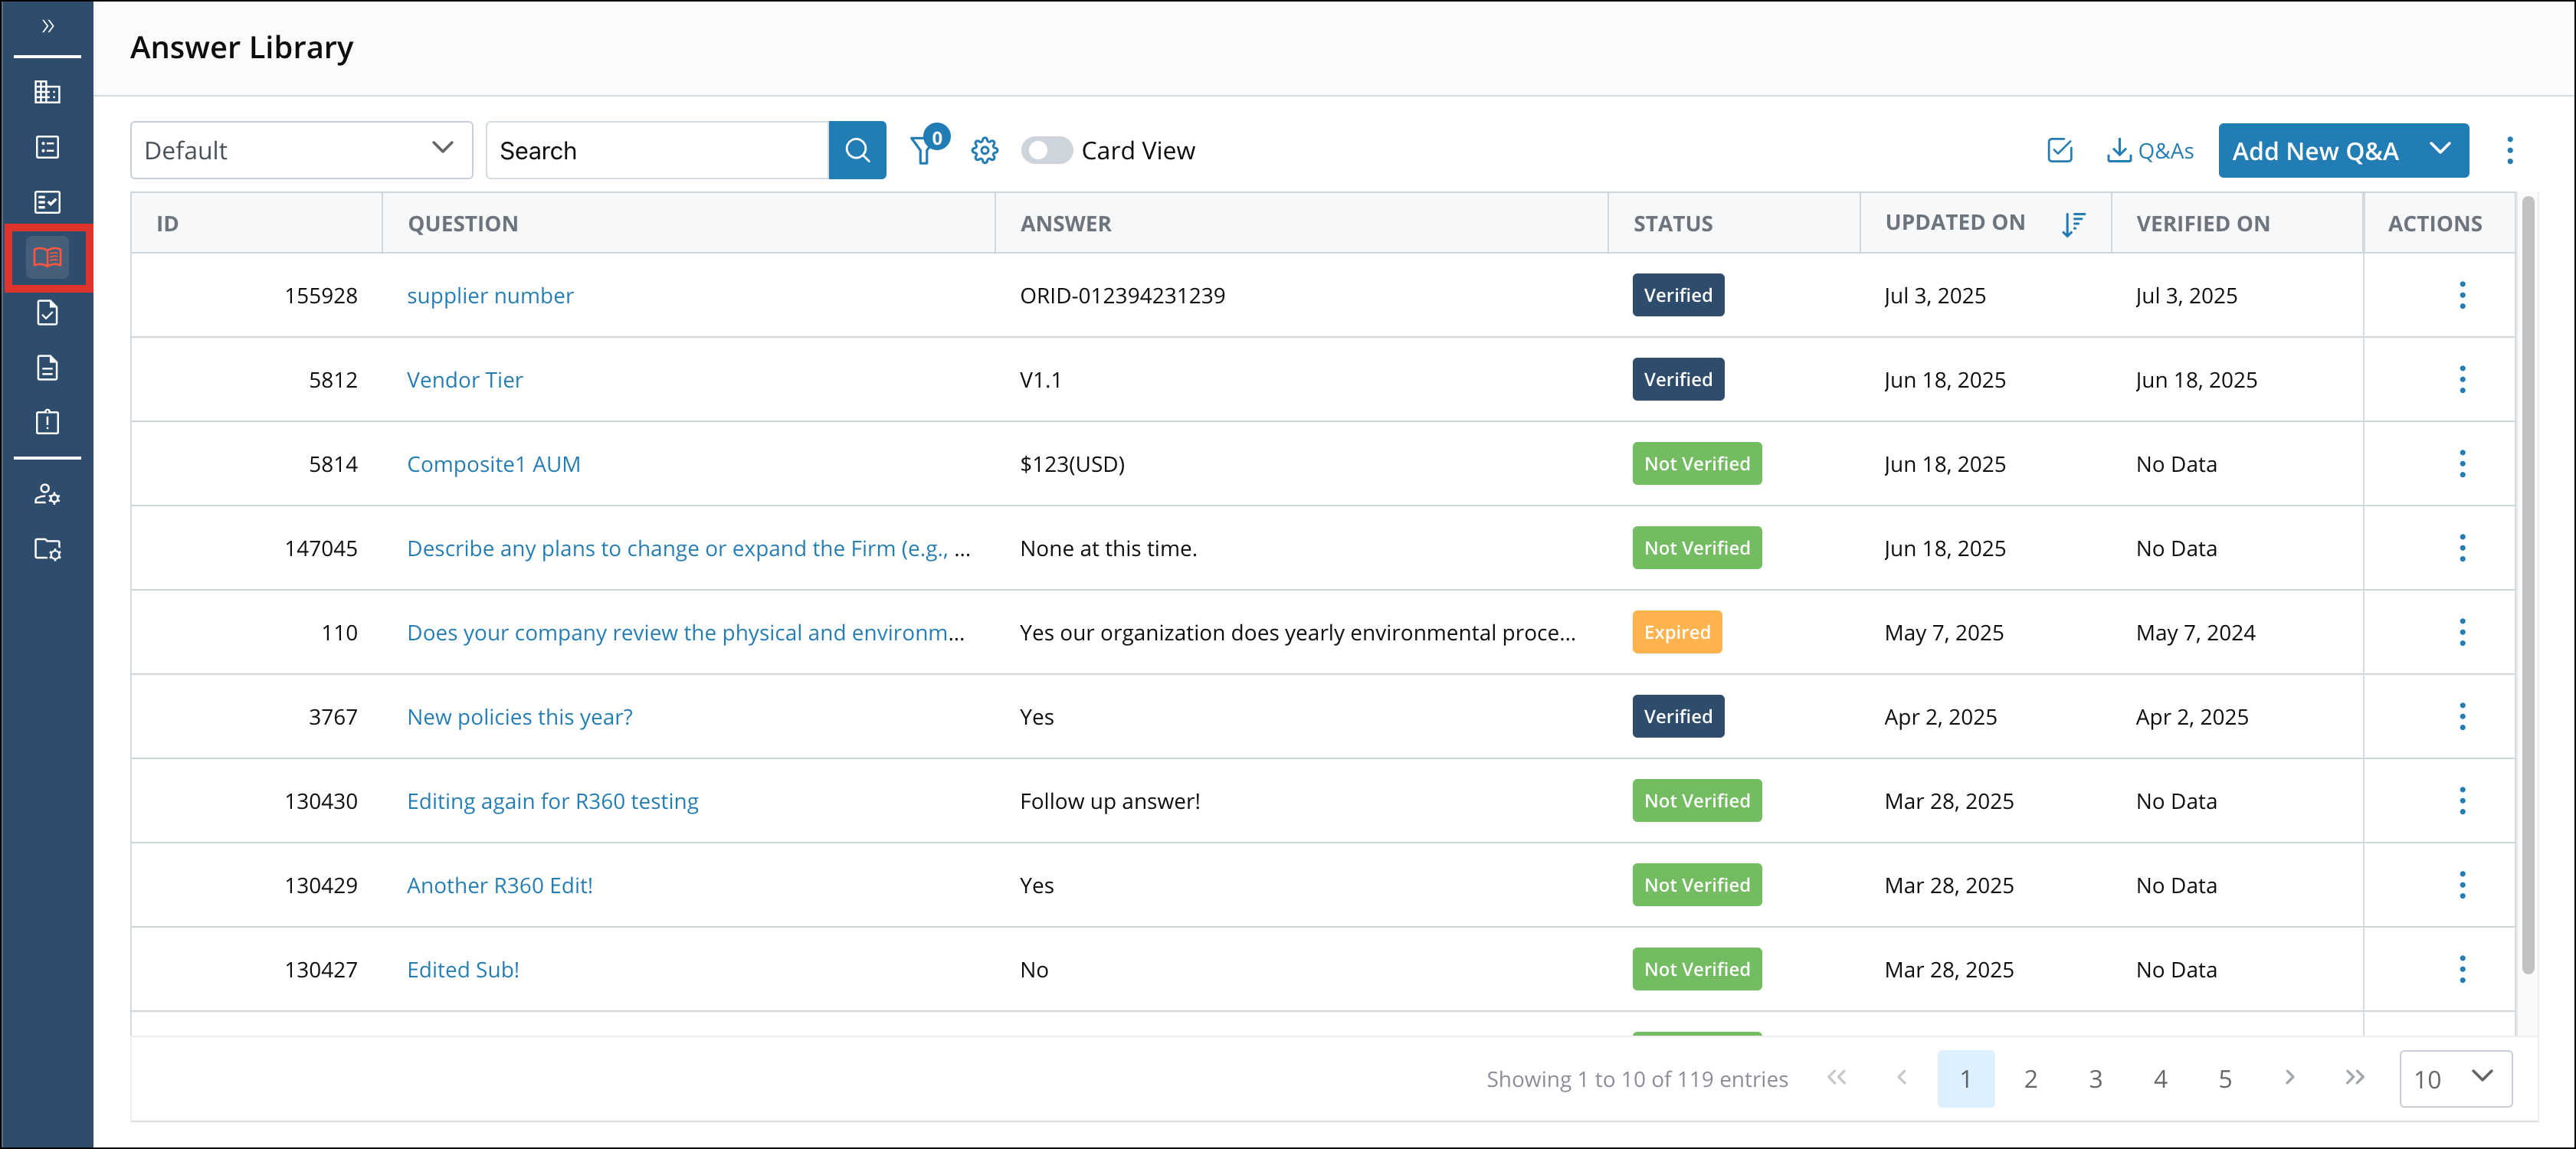Click the vertical table scrollbar
The width and height of the screenshot is (2576, 1149).
click(x=2528, y=585)
